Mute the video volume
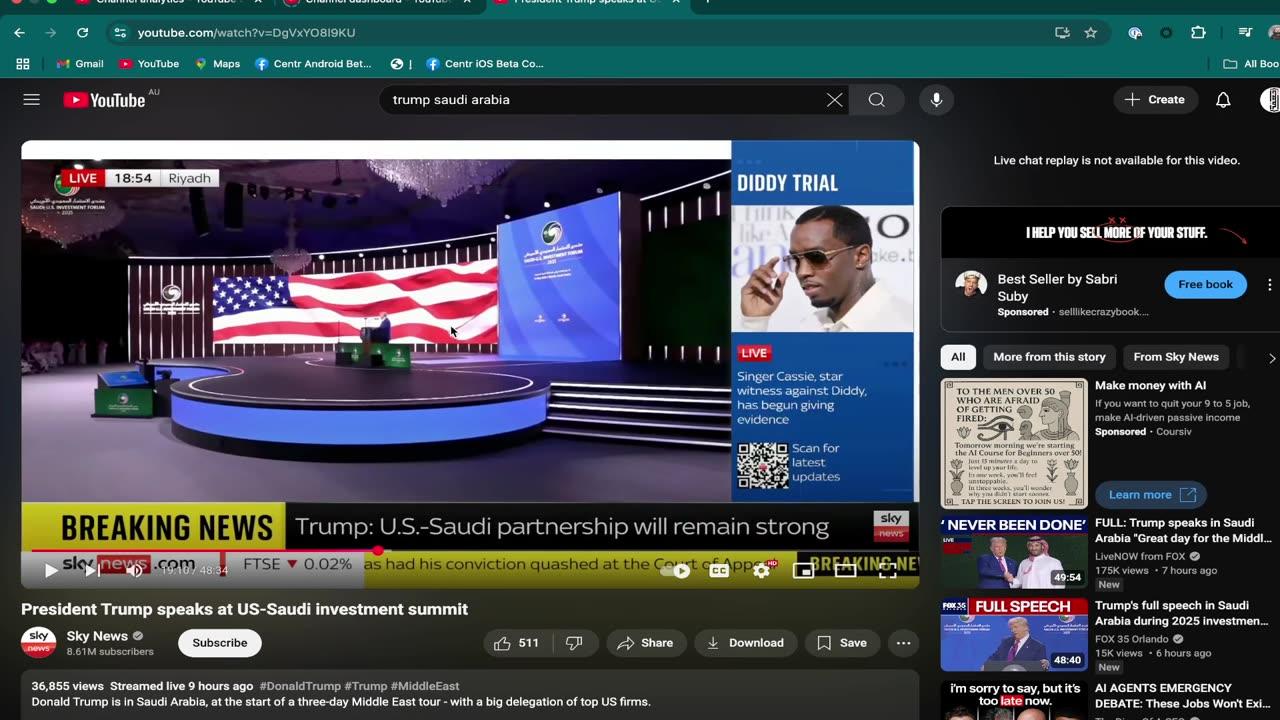The image size is (1280, 720). [135, 570]
